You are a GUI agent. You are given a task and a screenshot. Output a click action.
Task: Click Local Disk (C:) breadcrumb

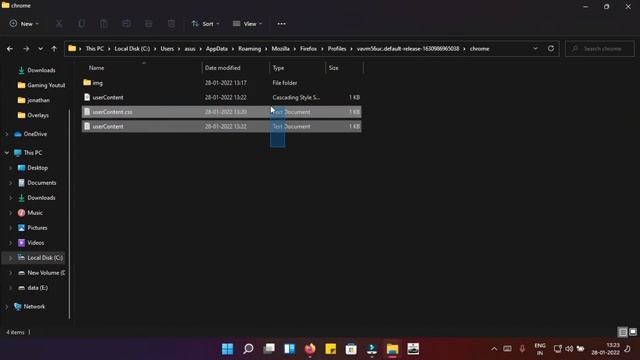click(x=132, y=49)
